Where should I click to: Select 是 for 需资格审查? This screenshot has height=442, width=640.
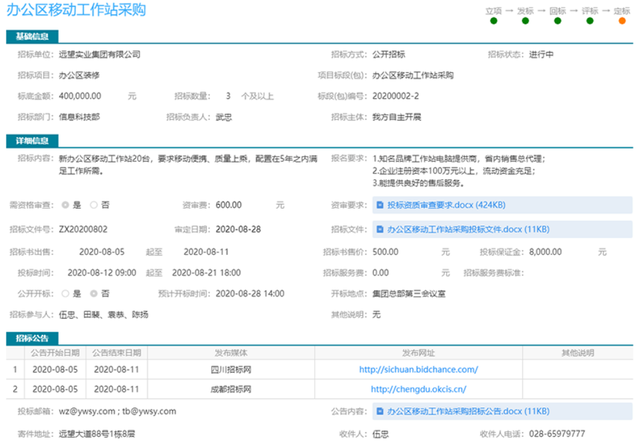point(64,204)
